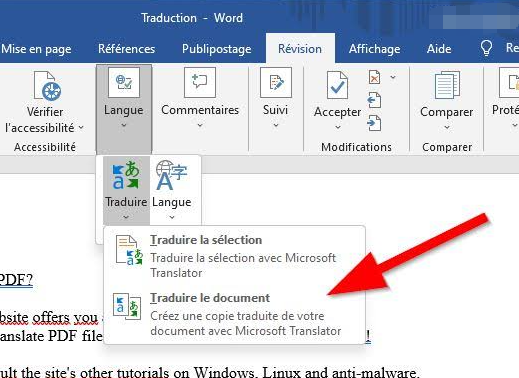Click the Commentaires speech bubble icon
Screen dimensions: 519x378
pos(200,82)
